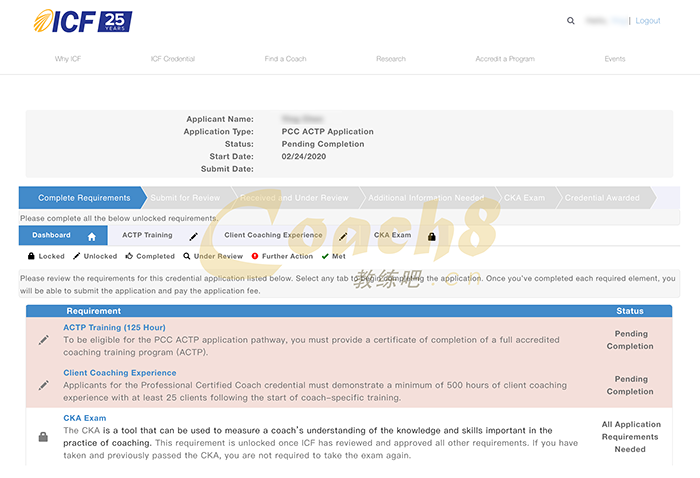
Task: Open the Find a Coach menu
Action: pos(285,59)
